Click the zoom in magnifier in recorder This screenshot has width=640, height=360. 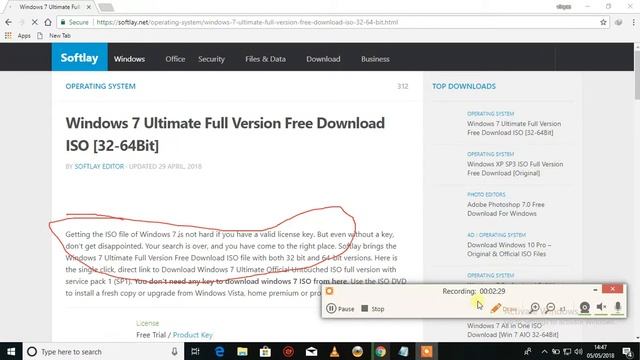click(534, 308)
